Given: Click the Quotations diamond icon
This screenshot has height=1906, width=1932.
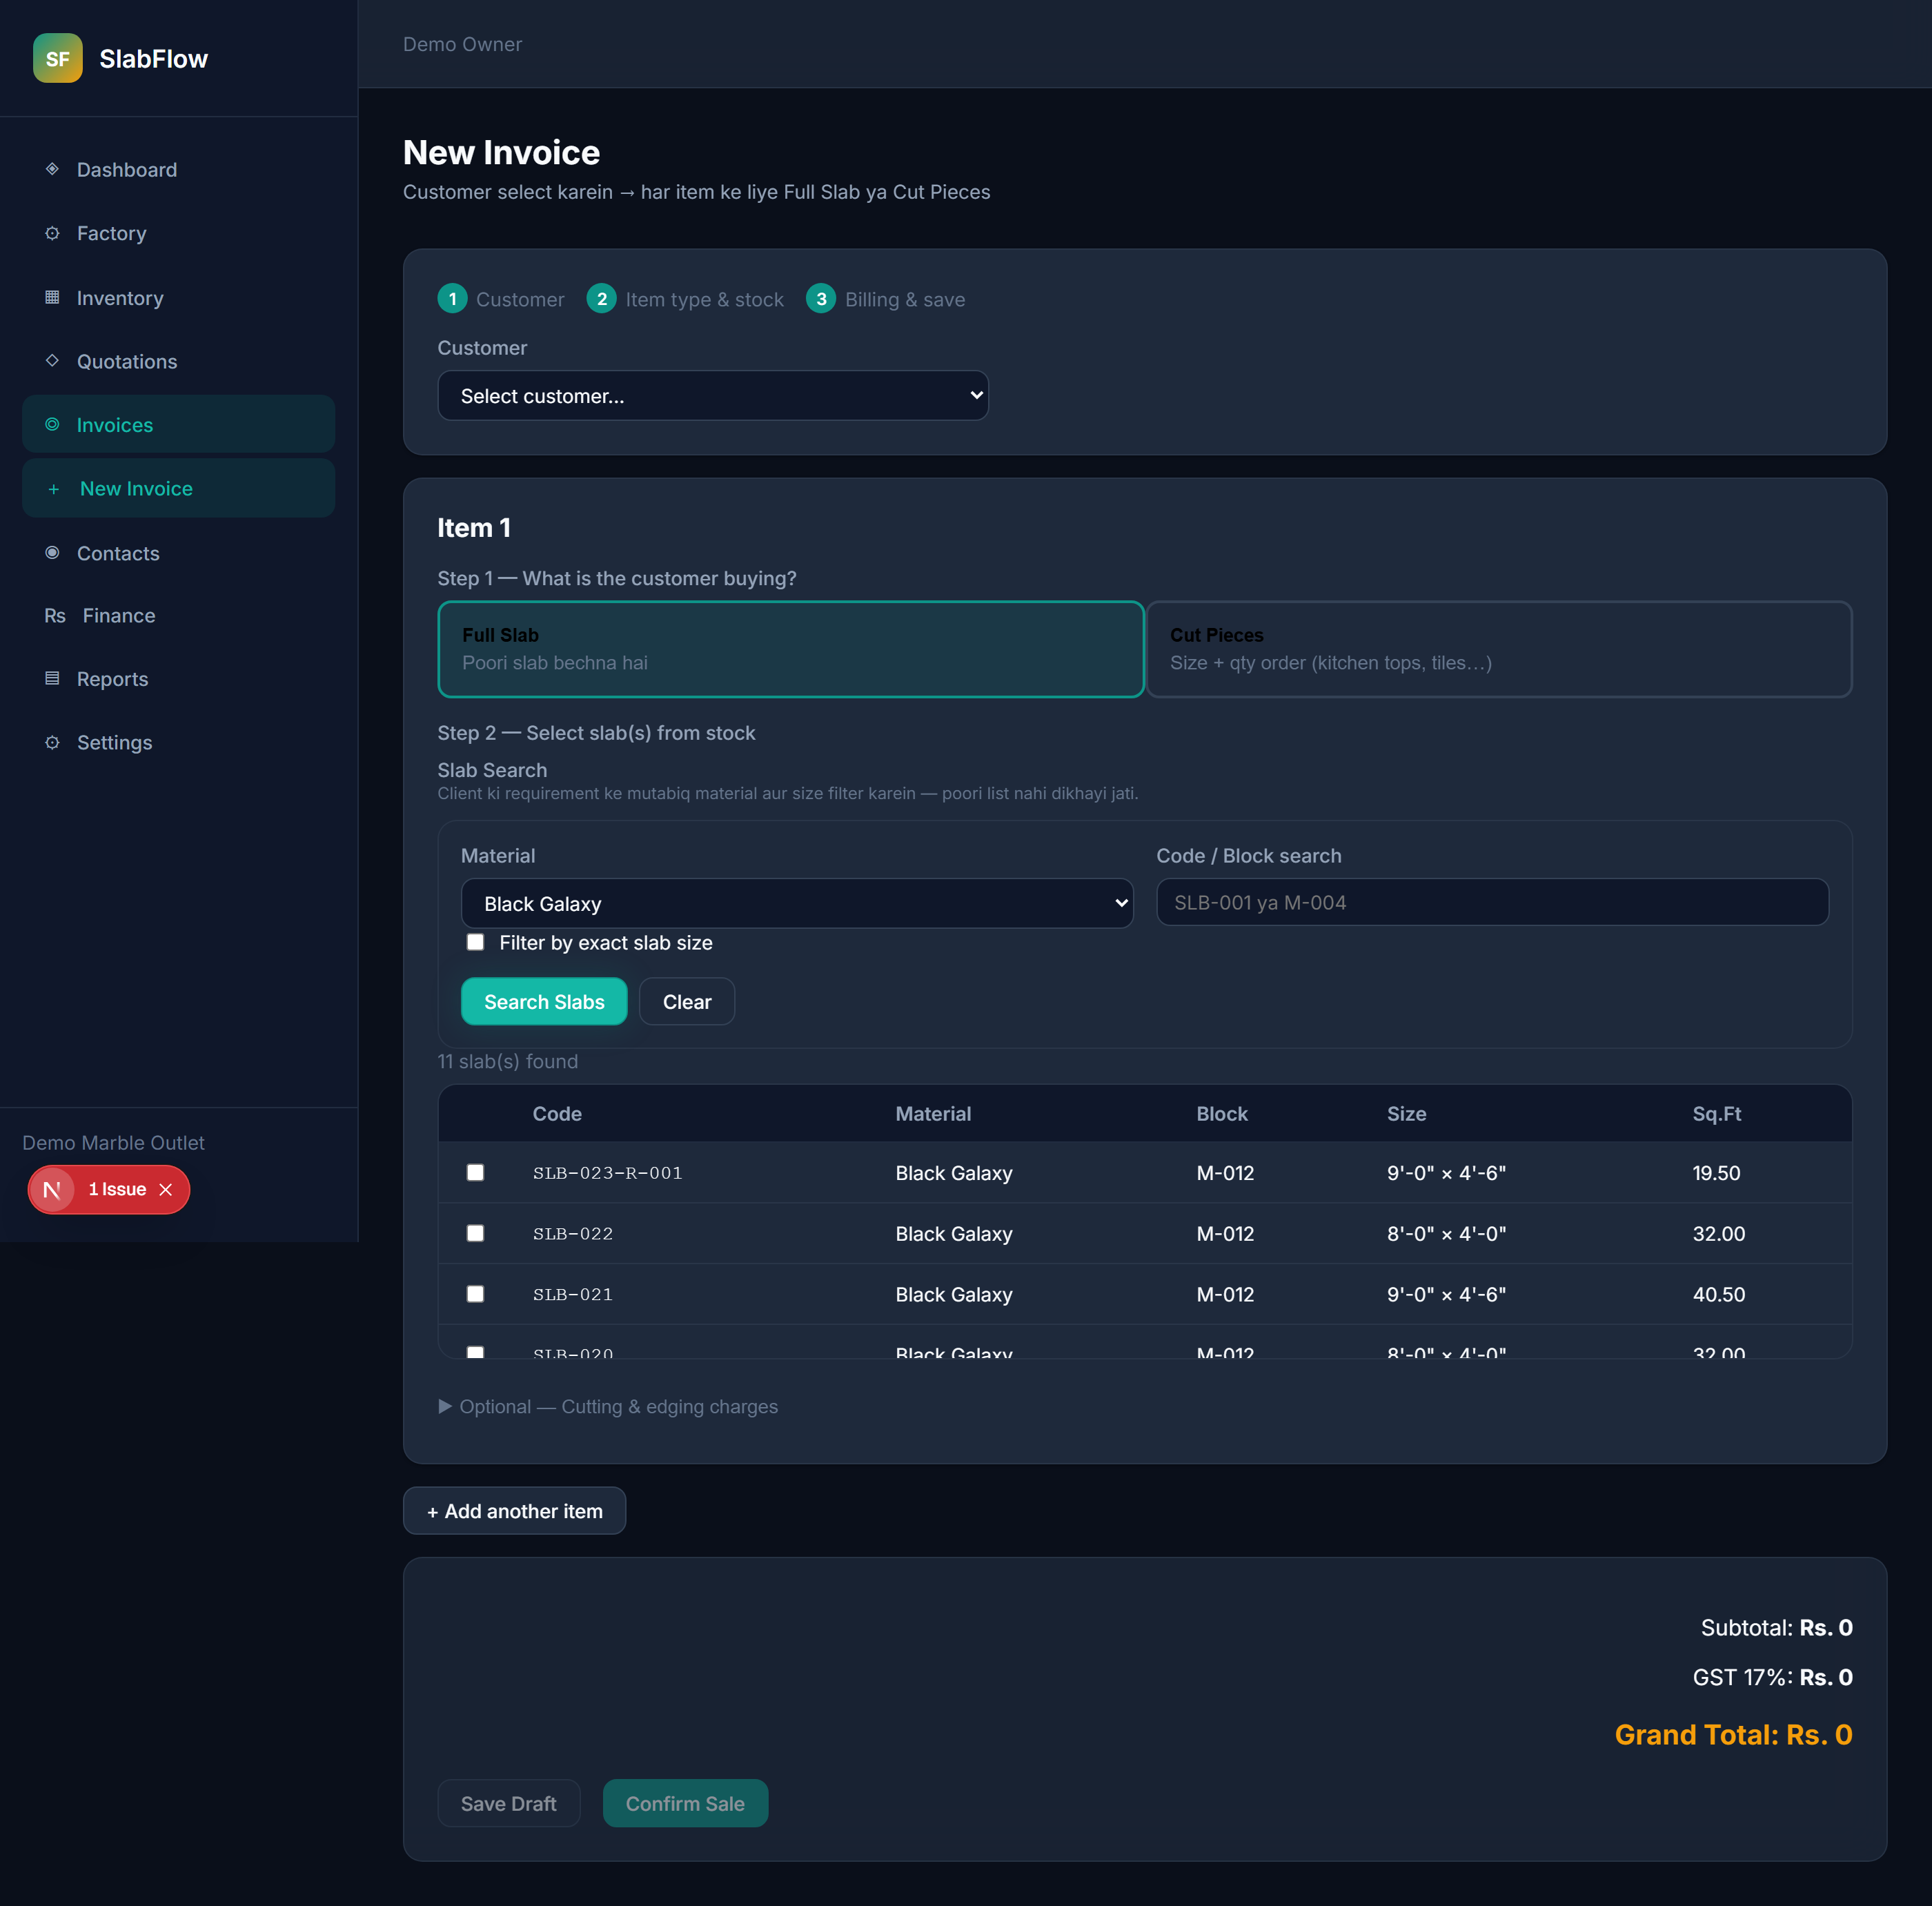Looking at the screenshot, I should (x=52, y=361).
